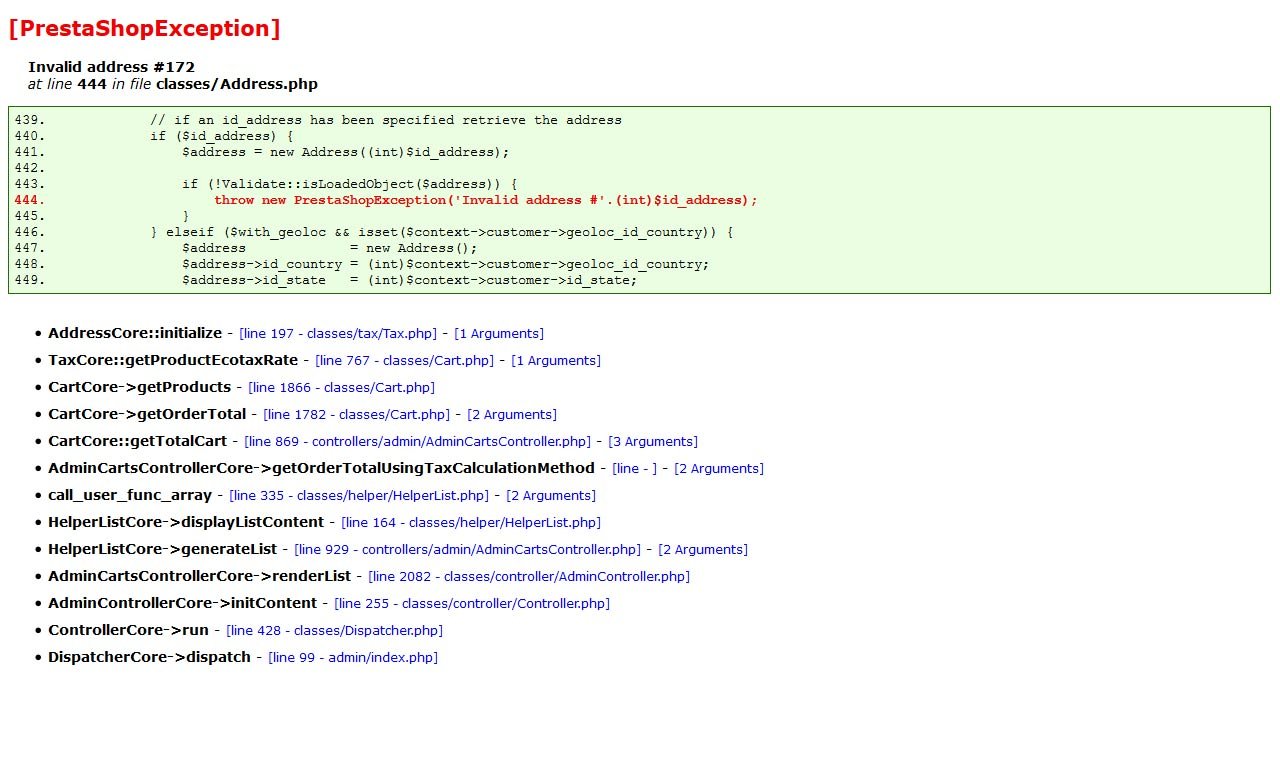This screenshot has height=761, width=1280.
Task: Click the "HelperListCore->generateList" trace entry
Action: tap(162, 549)
